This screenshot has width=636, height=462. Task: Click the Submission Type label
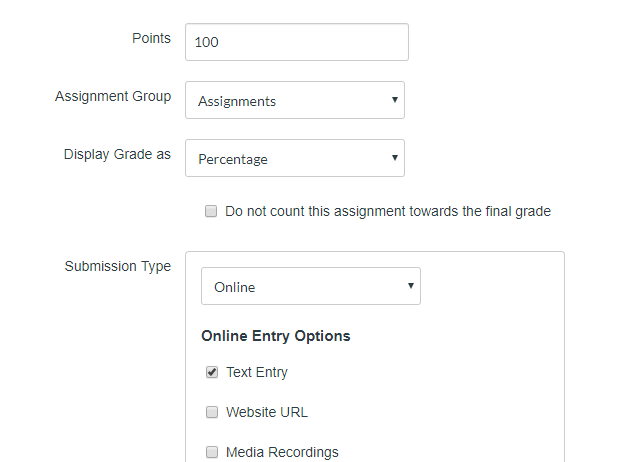tap(118, 266)
